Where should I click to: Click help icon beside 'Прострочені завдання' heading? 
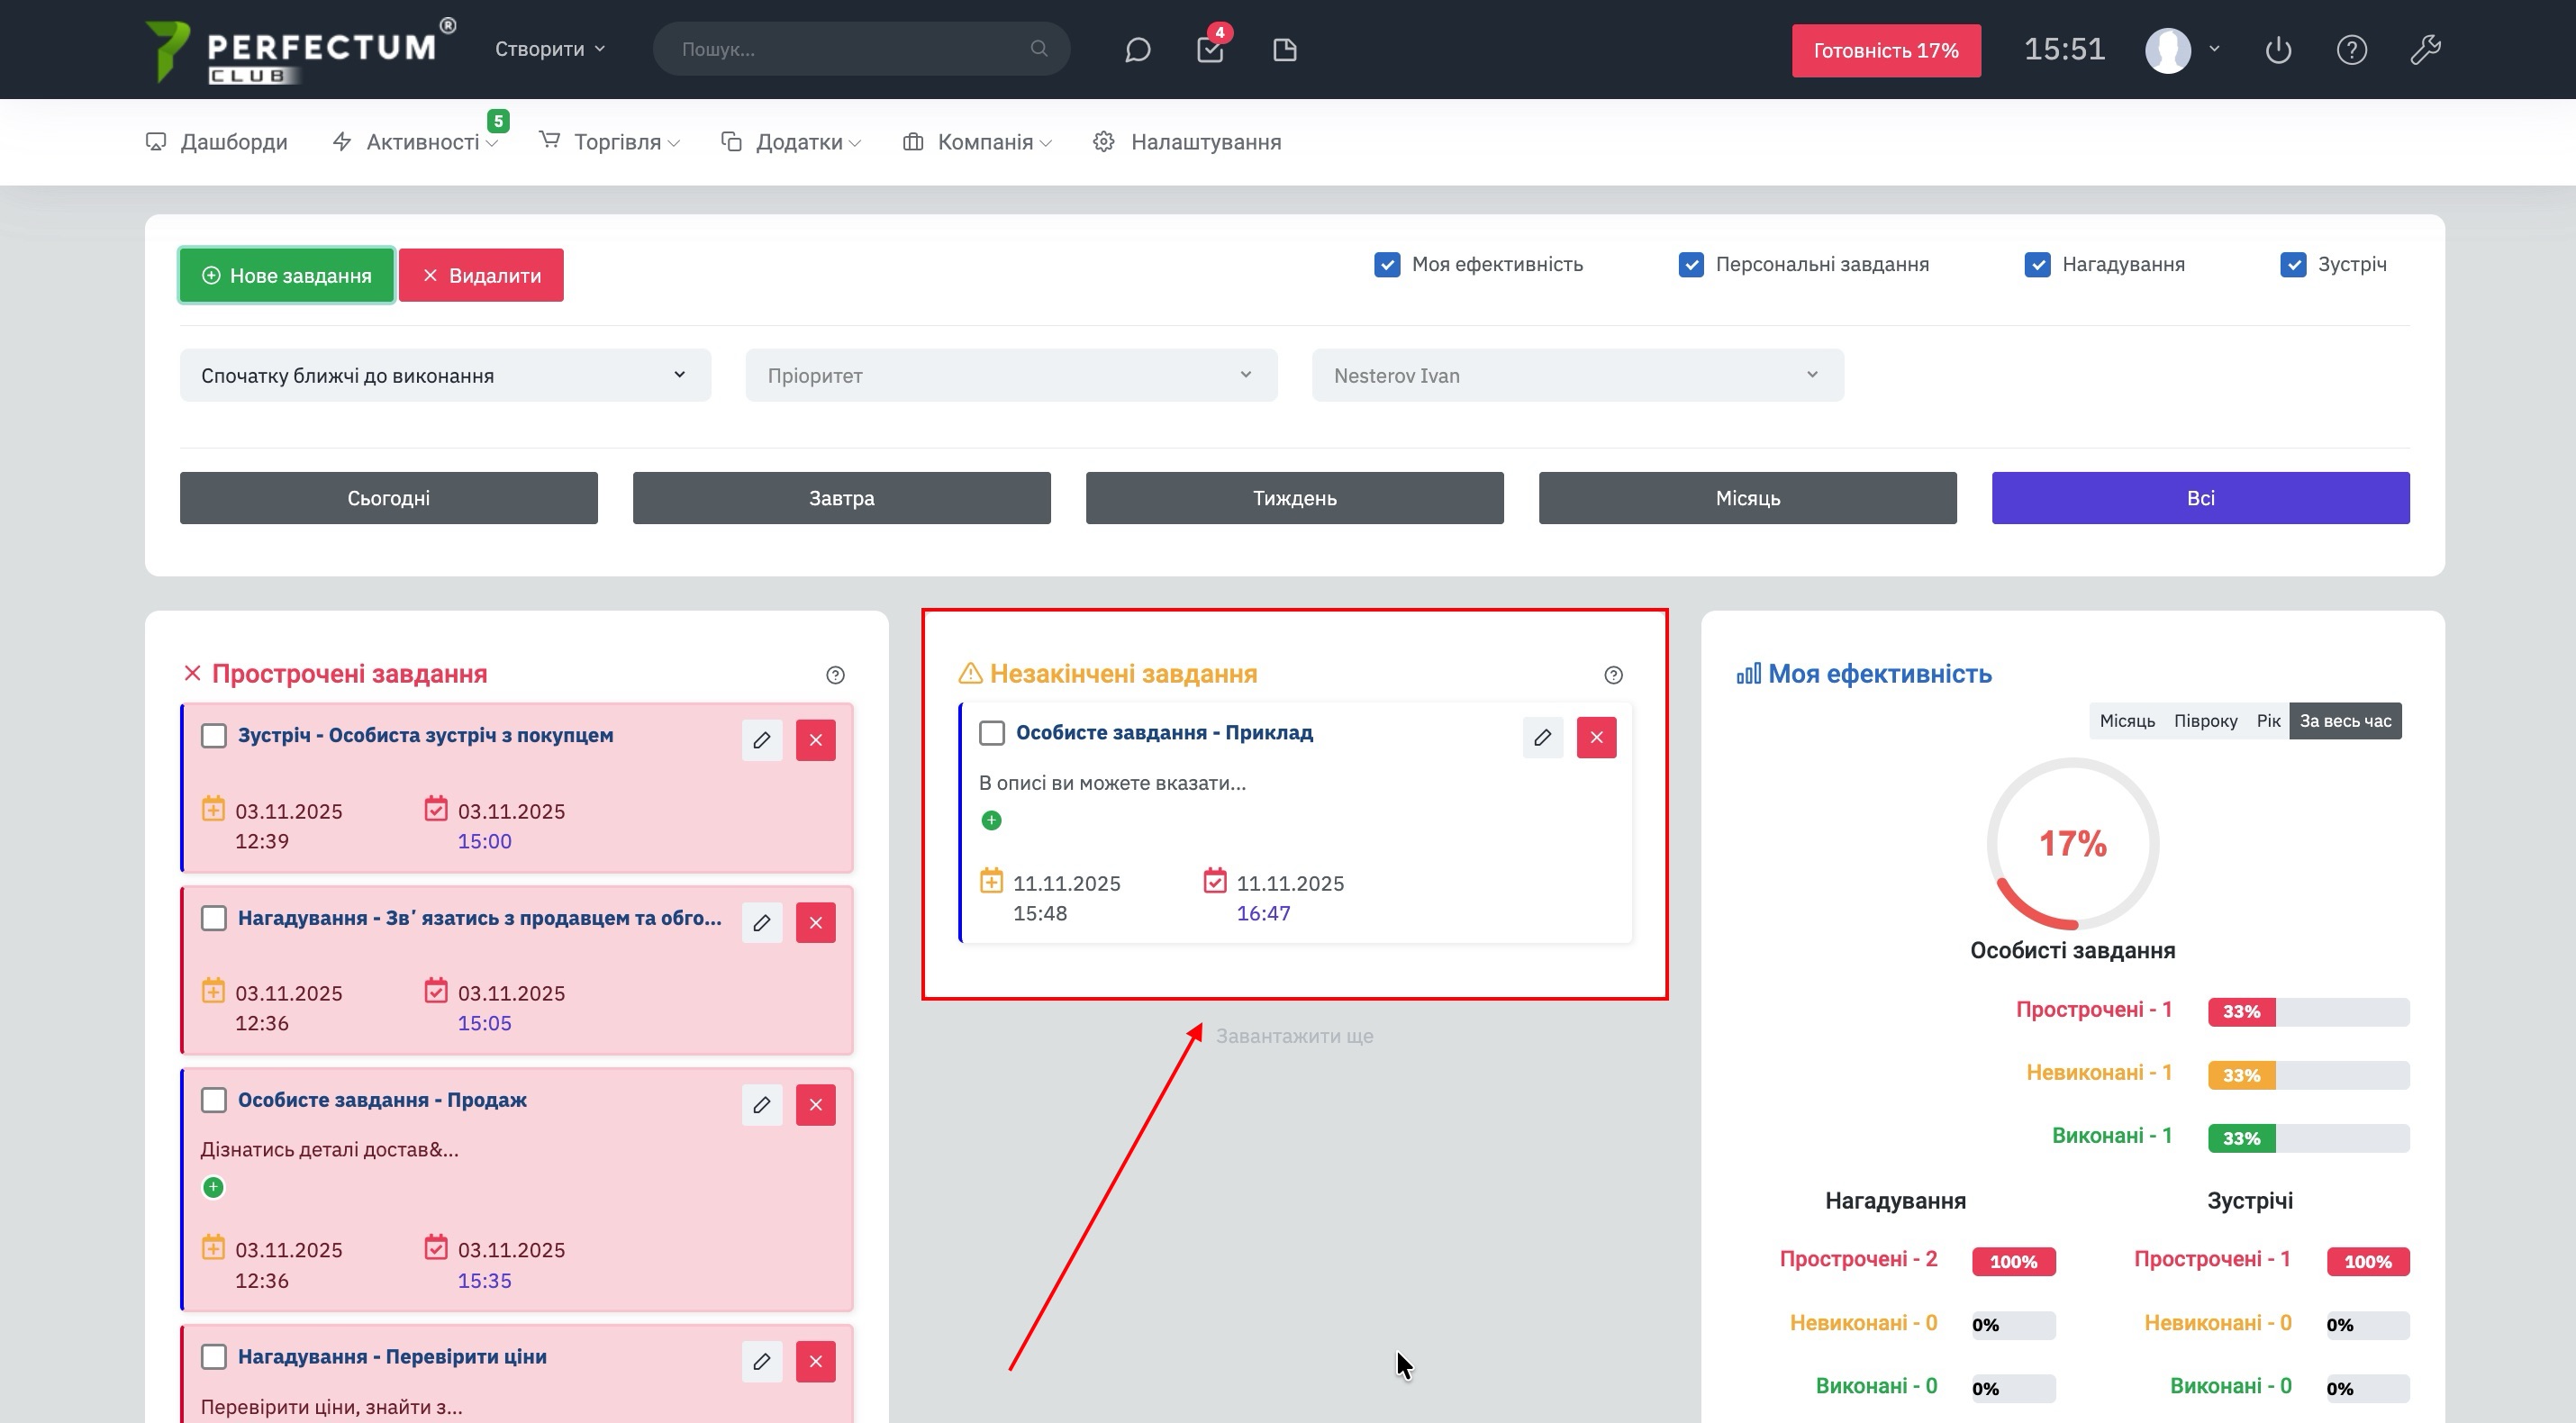point(835,675)
